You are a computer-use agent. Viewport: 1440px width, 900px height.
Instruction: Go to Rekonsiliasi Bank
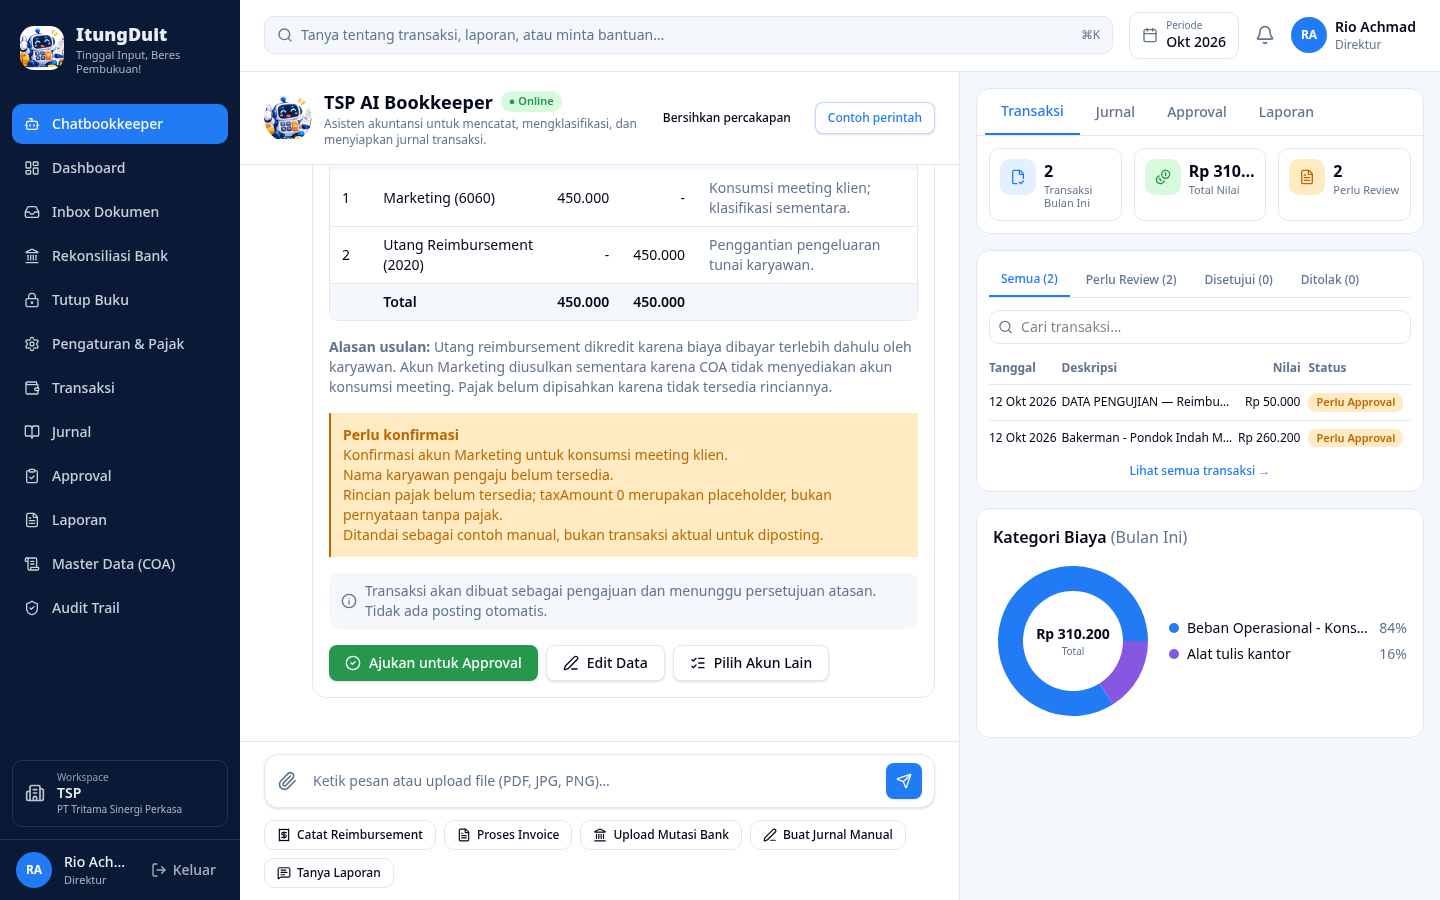click(x=120, y=256)
